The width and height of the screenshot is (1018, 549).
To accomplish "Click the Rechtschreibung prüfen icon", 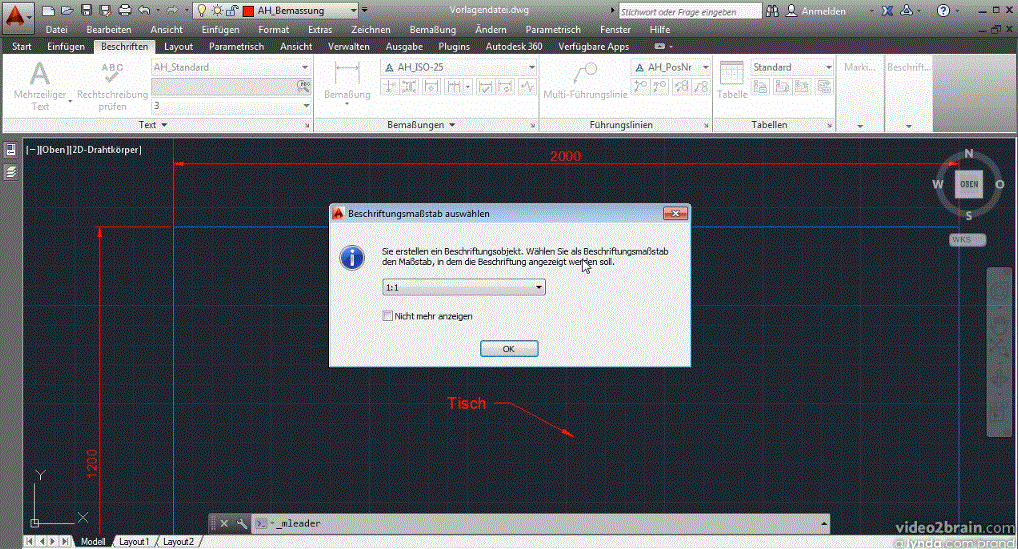I will click(112, 73).
